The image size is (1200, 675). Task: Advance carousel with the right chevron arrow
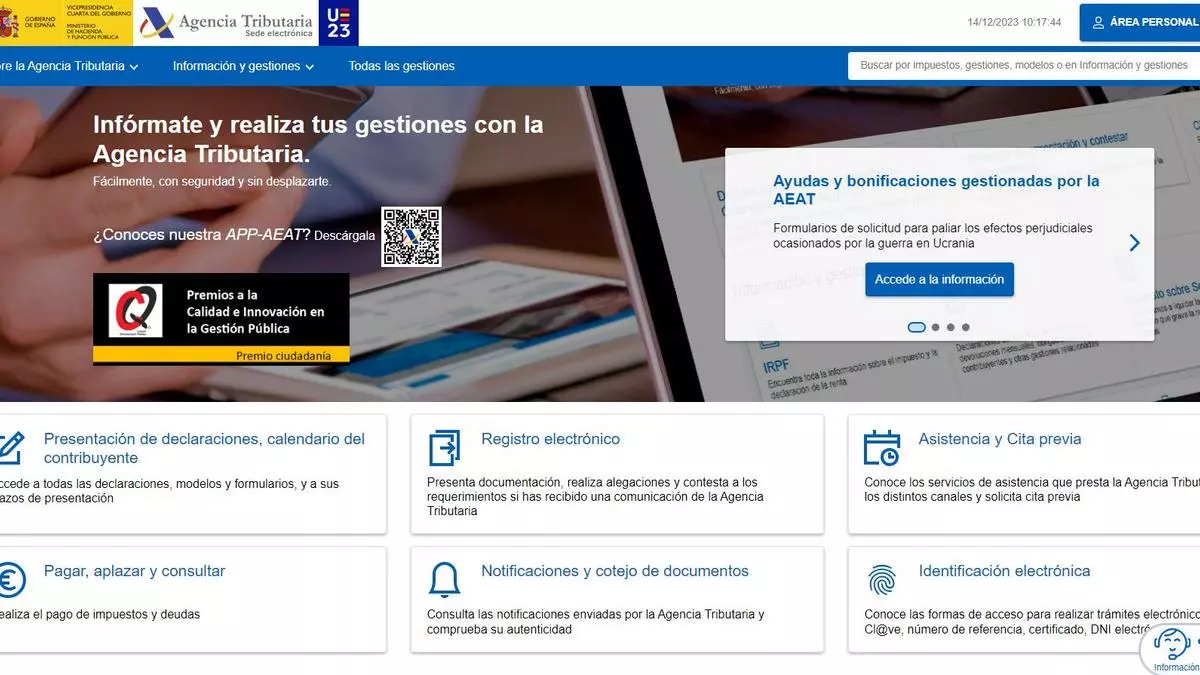coord(1134,243)
